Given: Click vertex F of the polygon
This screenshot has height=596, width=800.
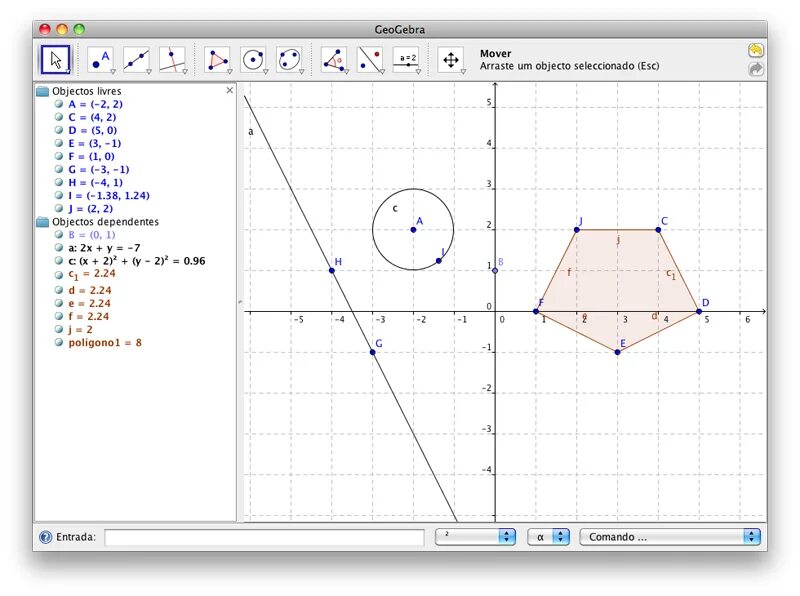Looking at the screenshot, I should (536, 311).
